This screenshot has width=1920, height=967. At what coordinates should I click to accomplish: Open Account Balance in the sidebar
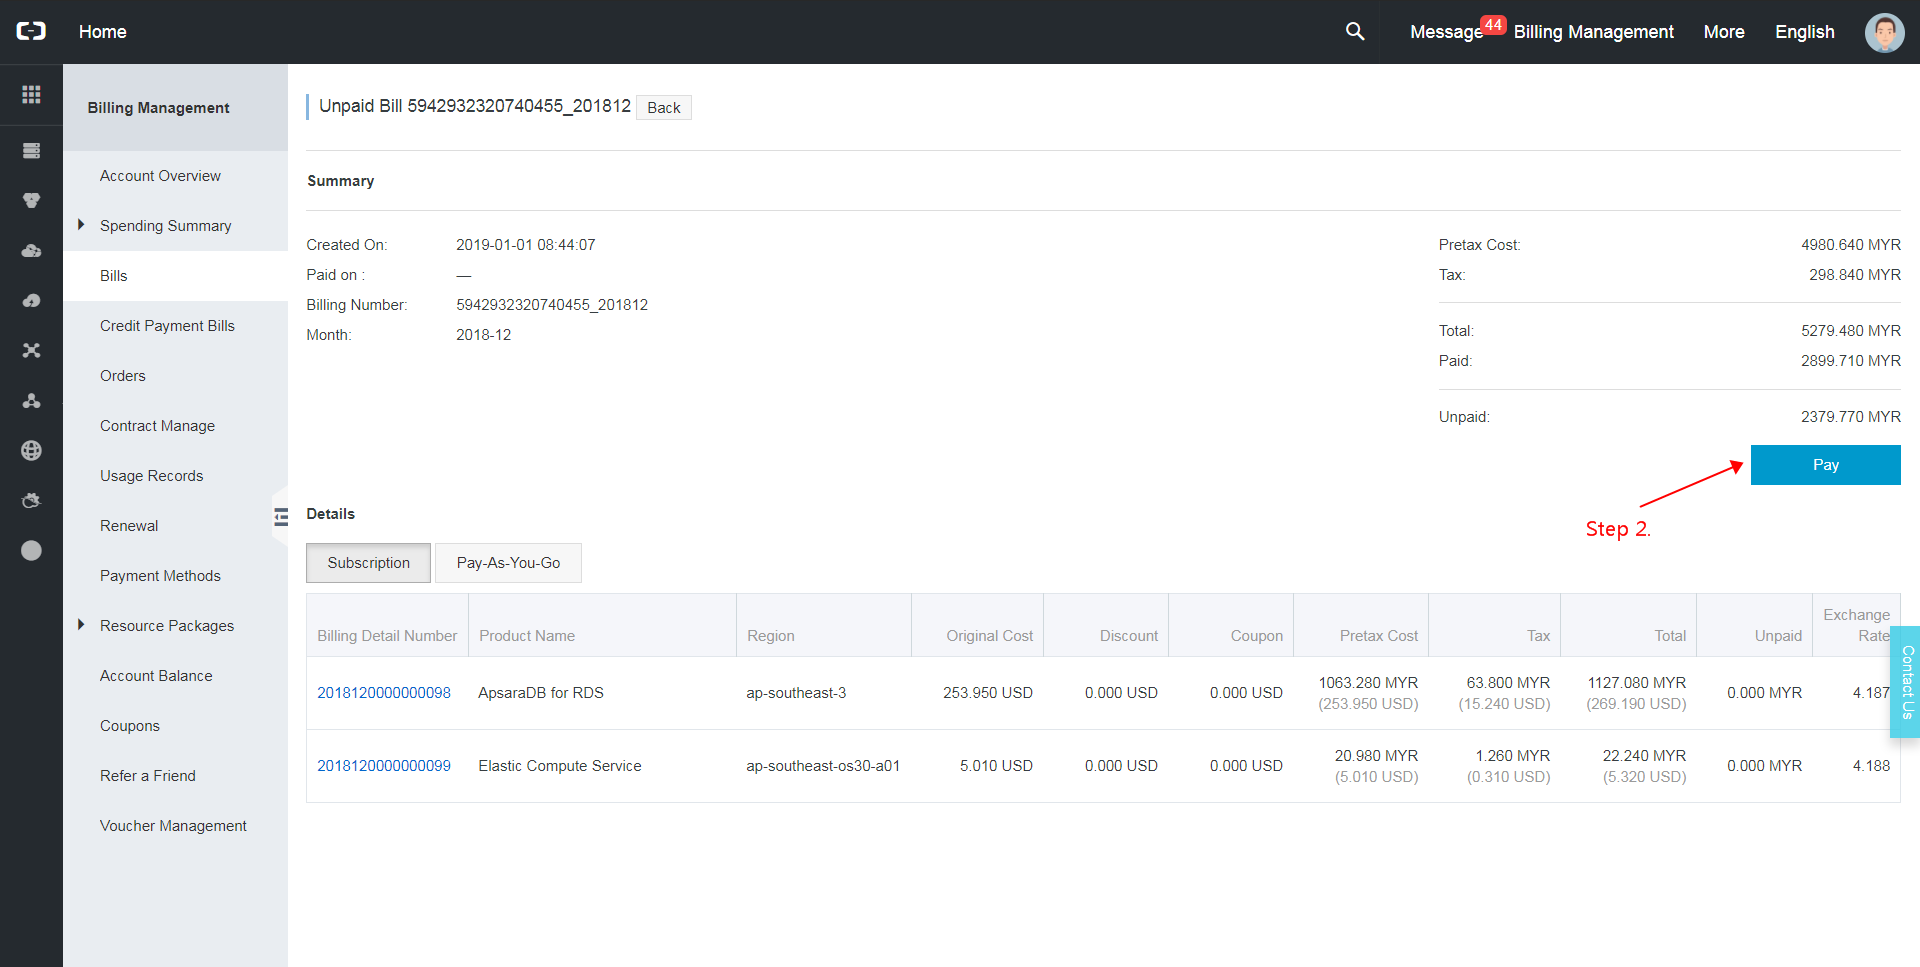(156, 675)
